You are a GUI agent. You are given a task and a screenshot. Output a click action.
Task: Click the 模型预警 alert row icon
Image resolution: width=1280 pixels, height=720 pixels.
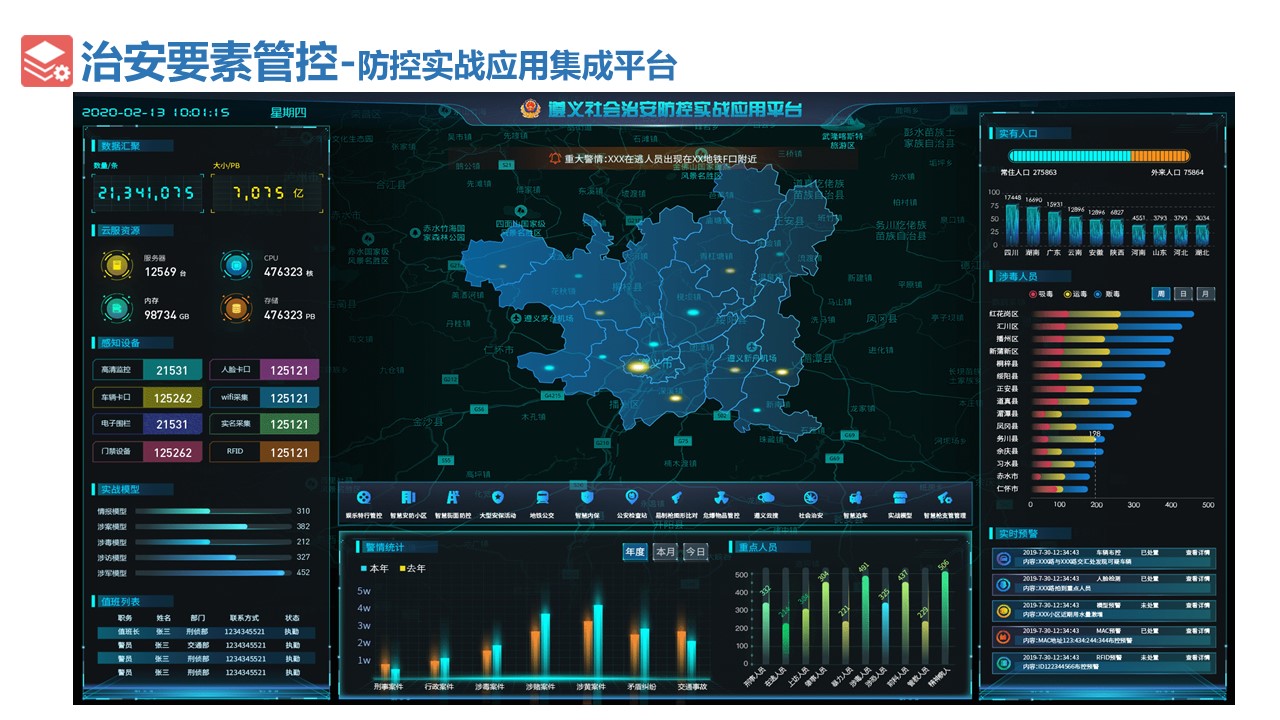click(1002, 610)
